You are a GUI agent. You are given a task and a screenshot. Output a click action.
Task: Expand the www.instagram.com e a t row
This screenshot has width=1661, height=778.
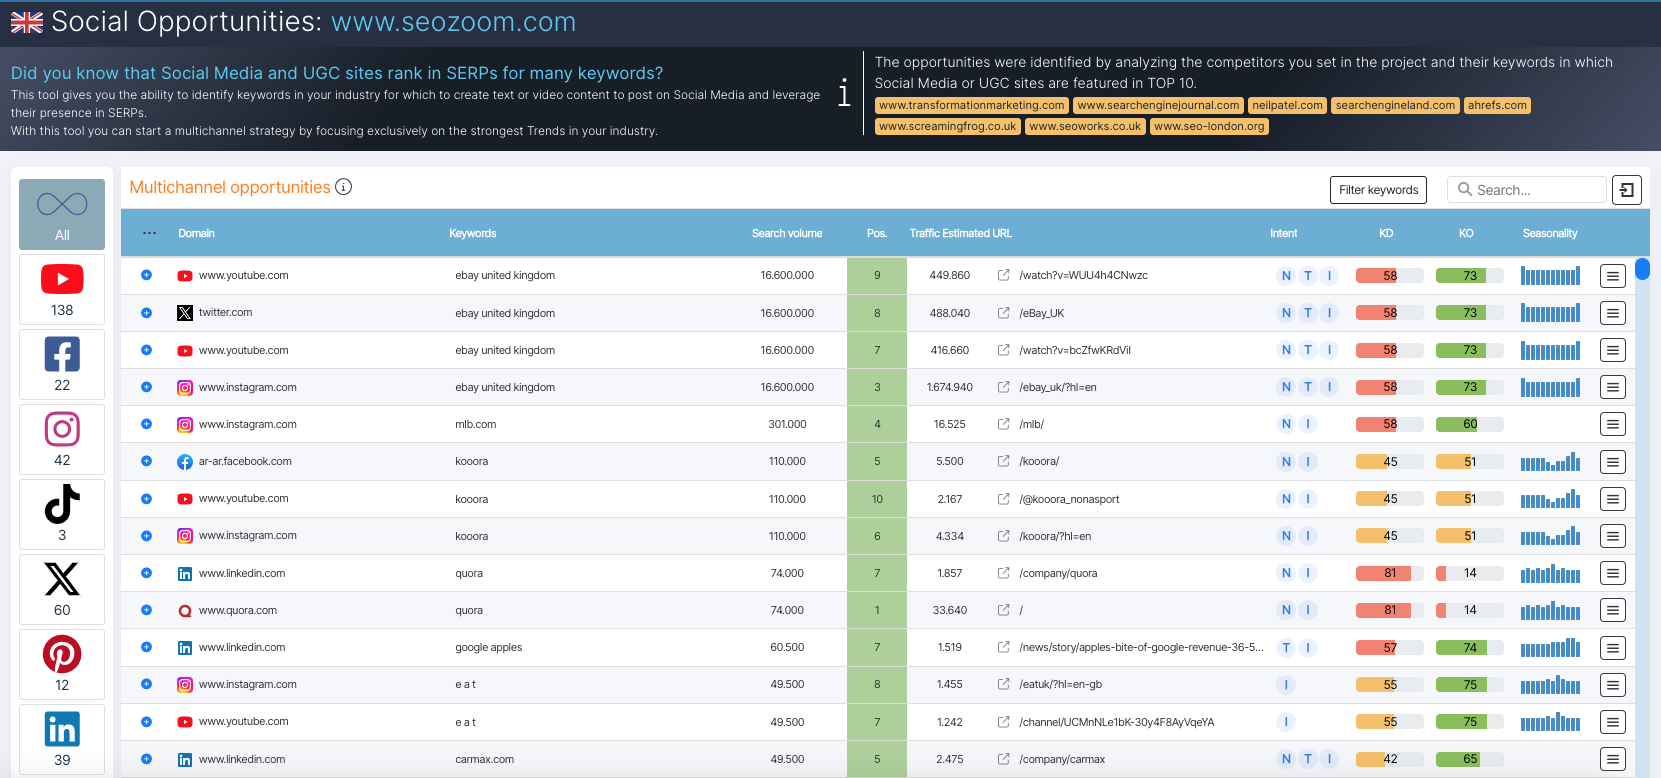(x=146, y=684)
